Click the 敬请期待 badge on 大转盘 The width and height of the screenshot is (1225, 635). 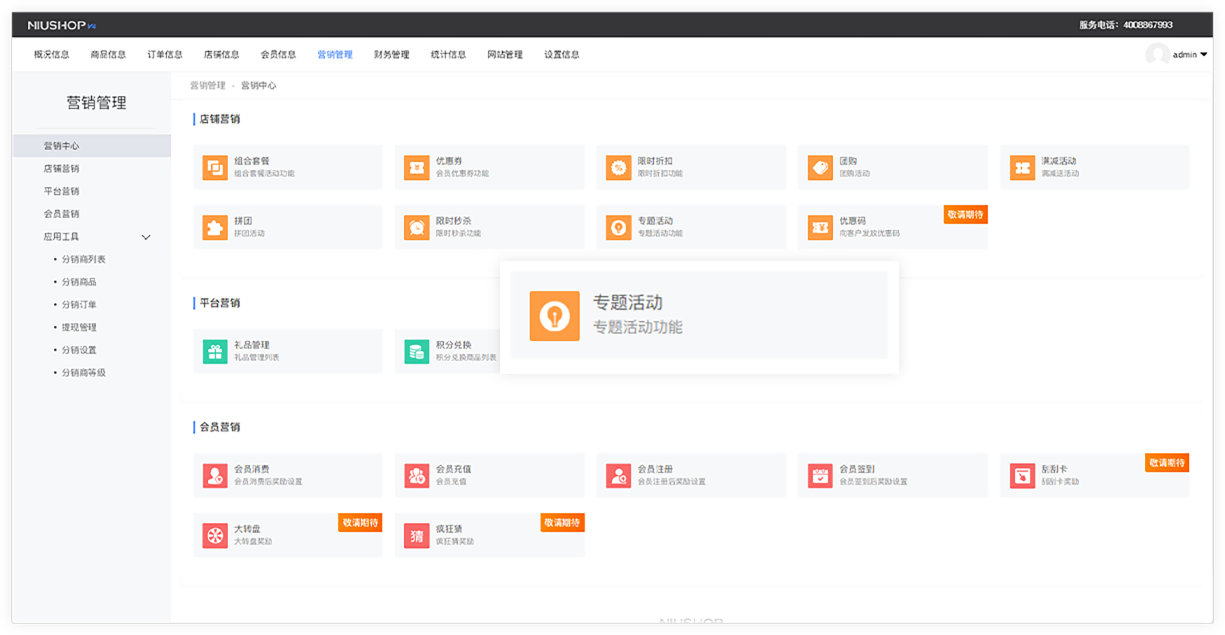pos(360,522)
